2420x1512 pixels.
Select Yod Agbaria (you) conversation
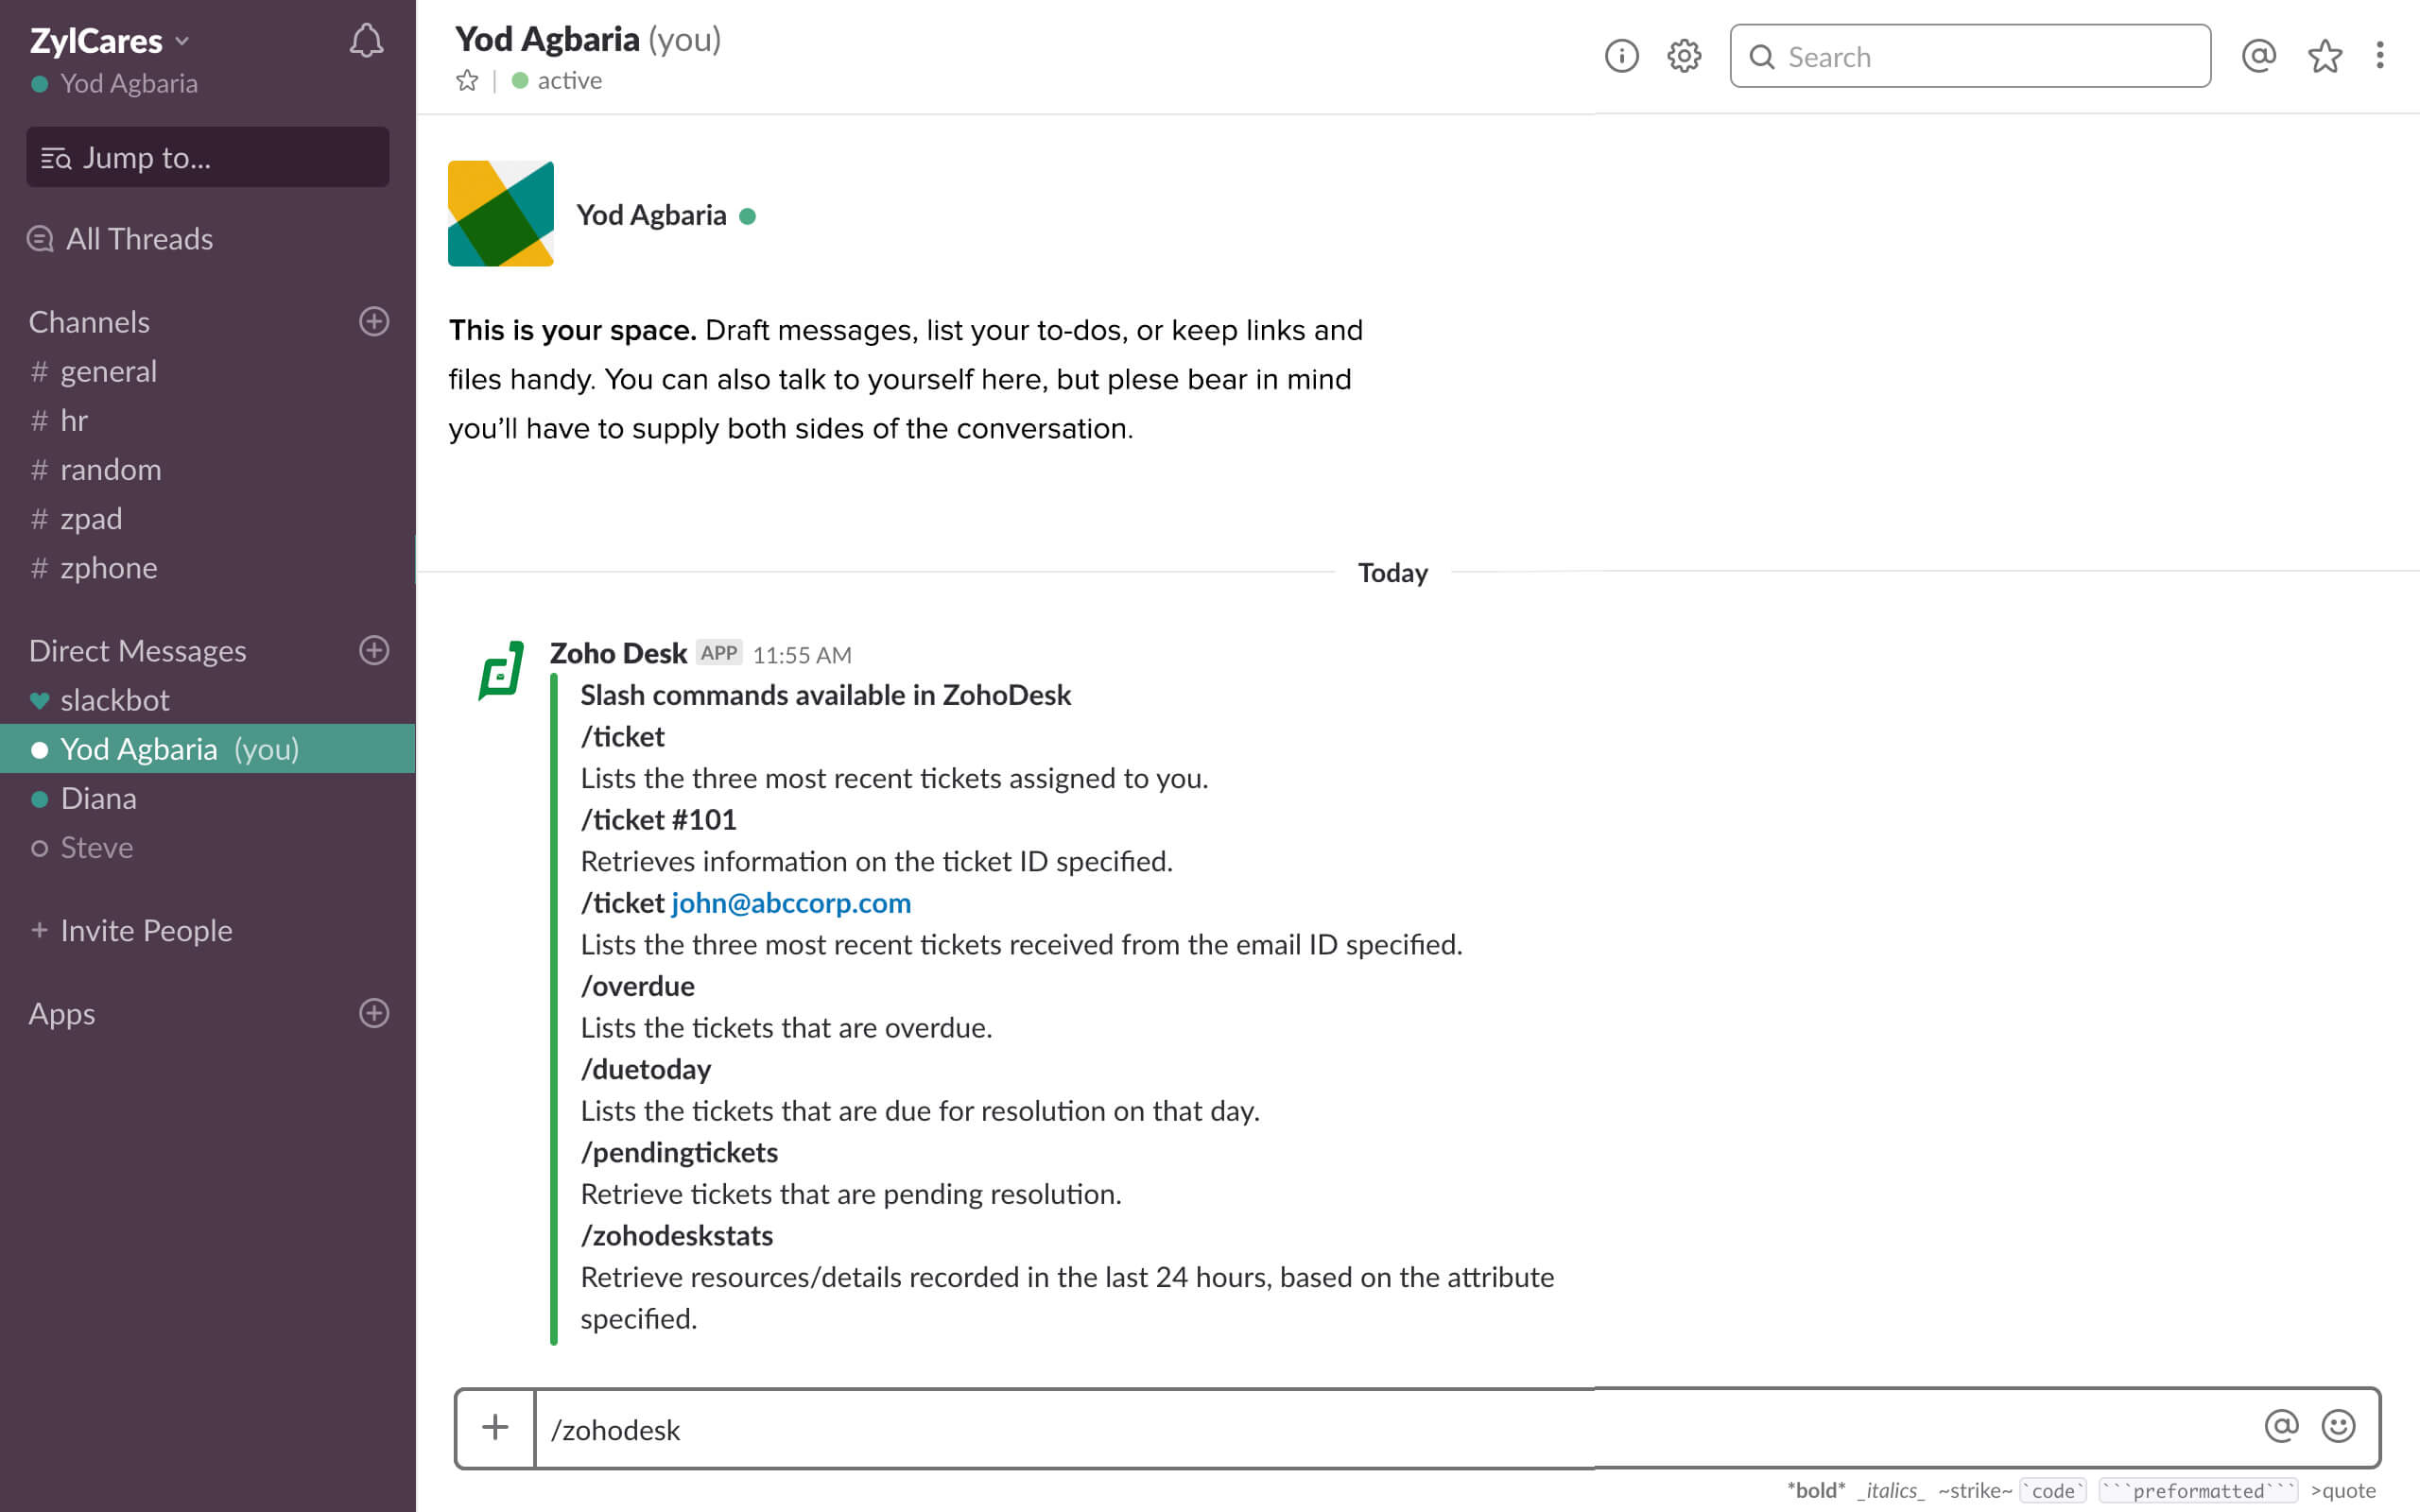[208, 749]
